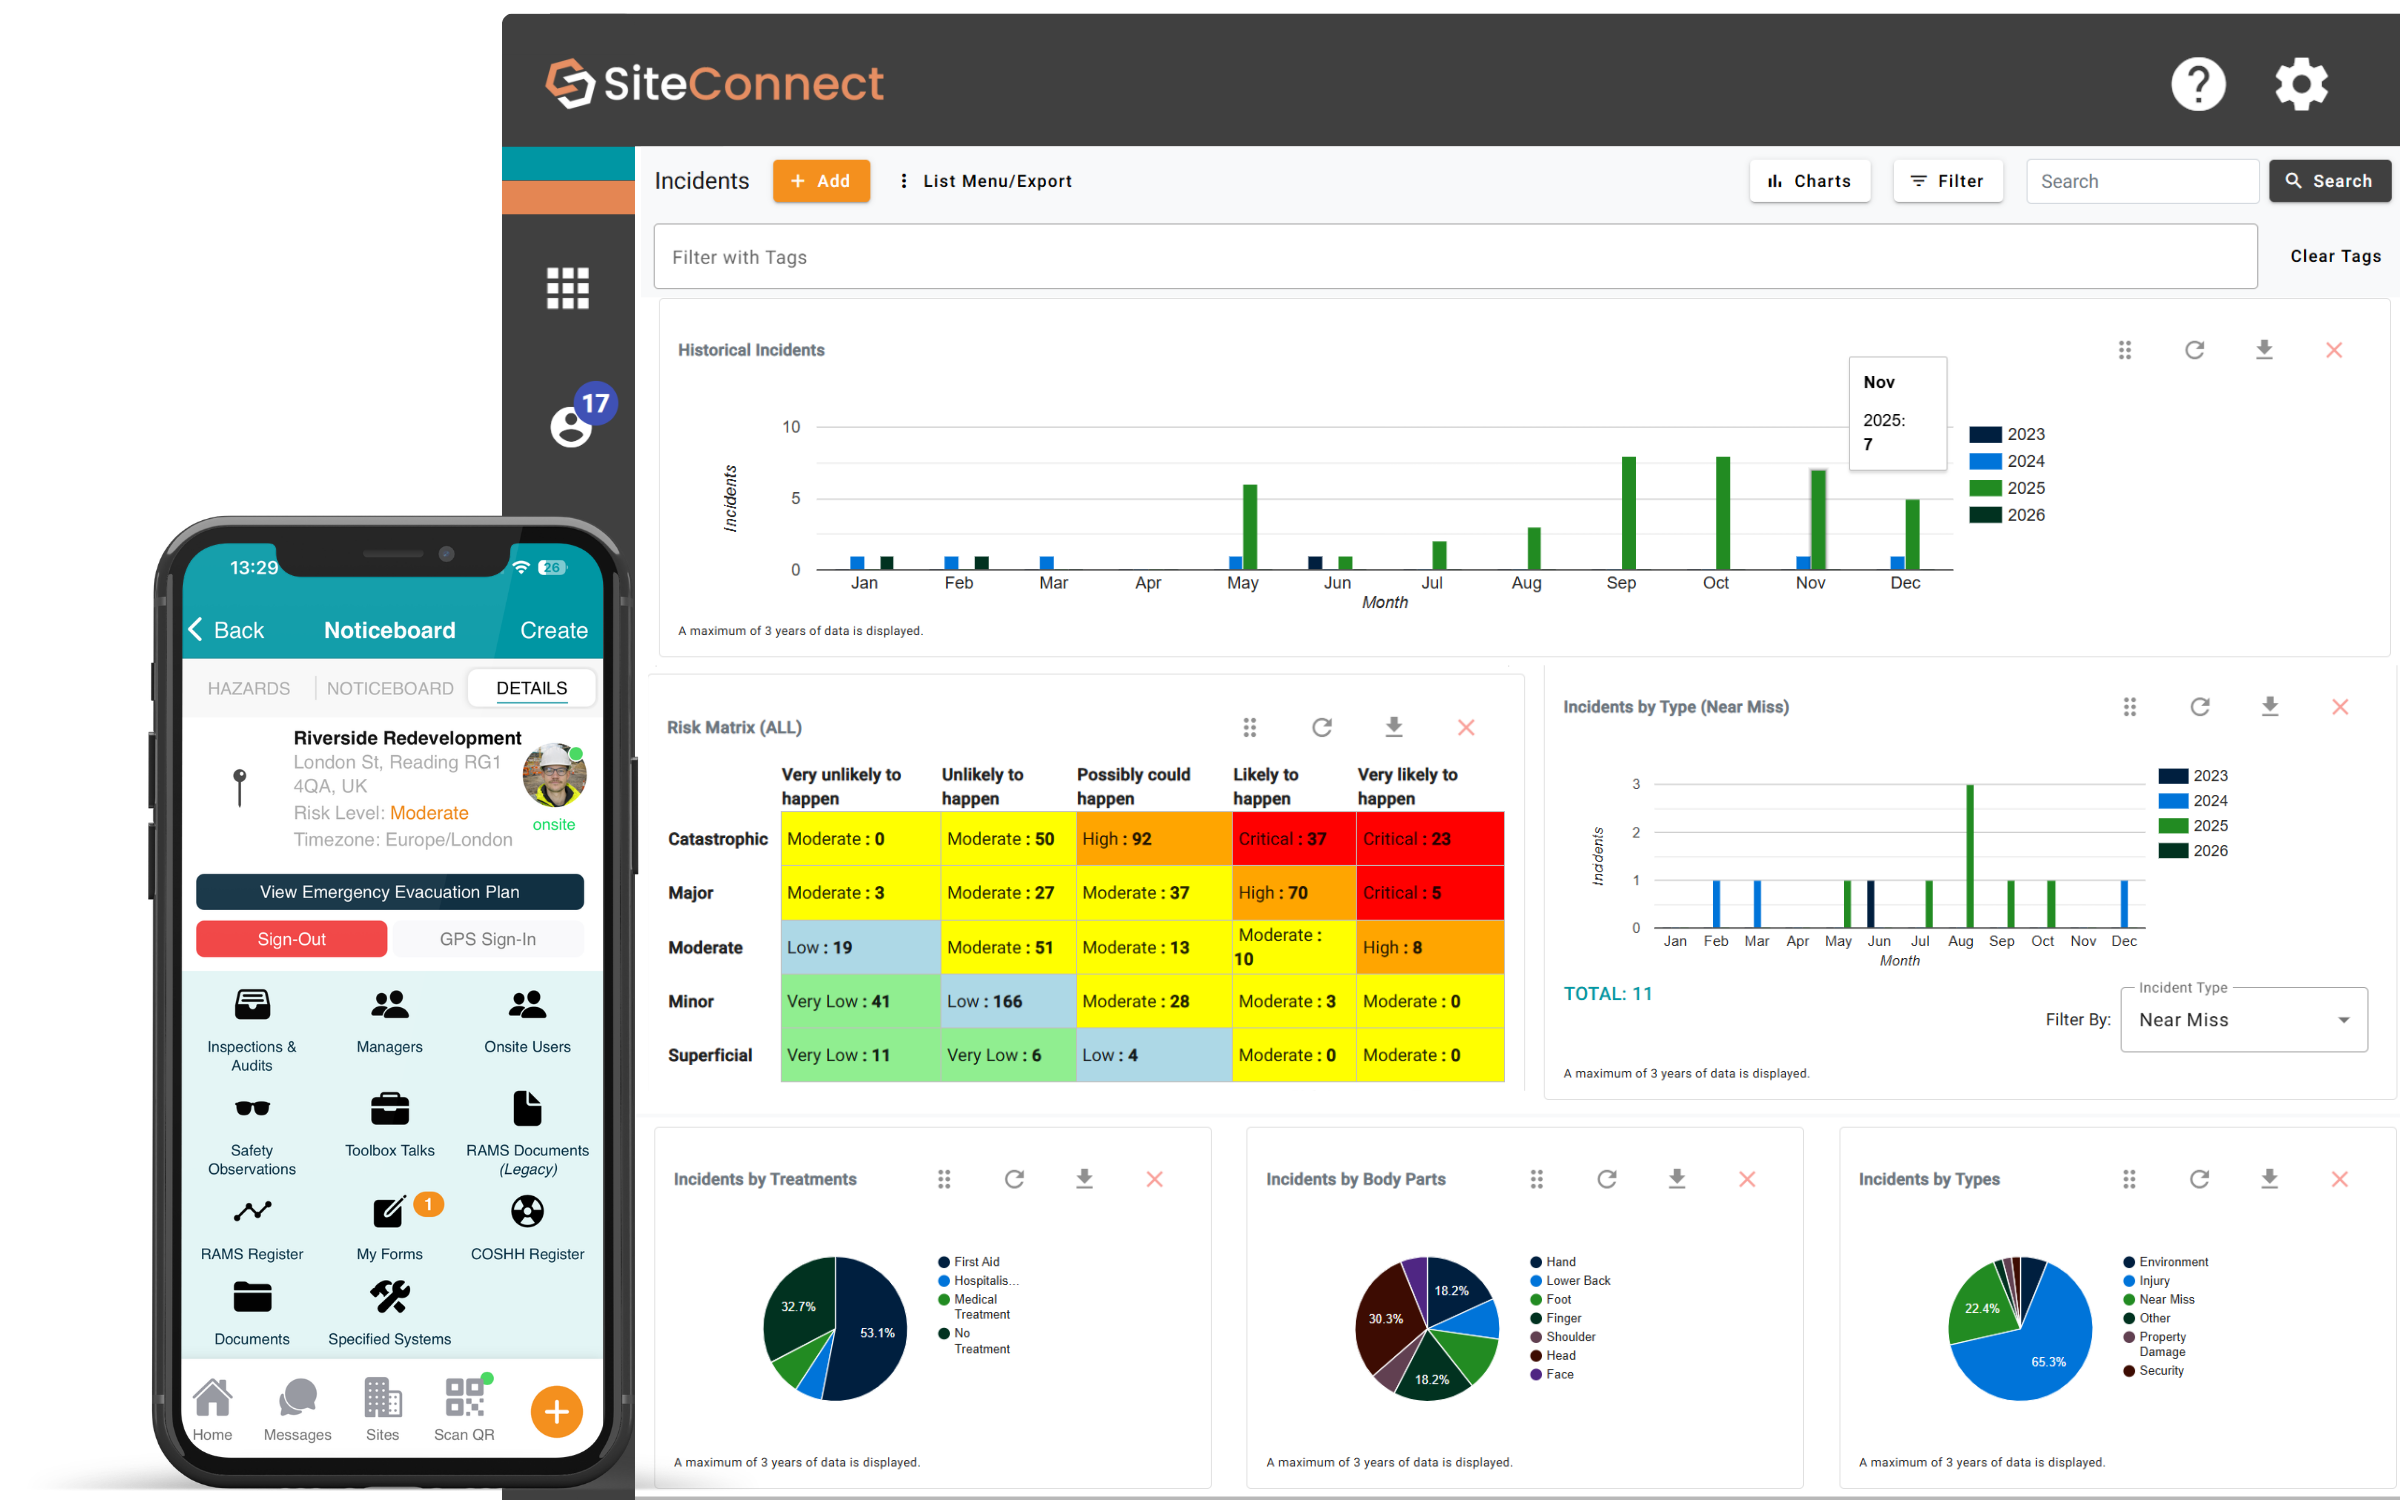Open the Charts button
Viewport: 2400px width, 1500px height.
coord(1810,181)
